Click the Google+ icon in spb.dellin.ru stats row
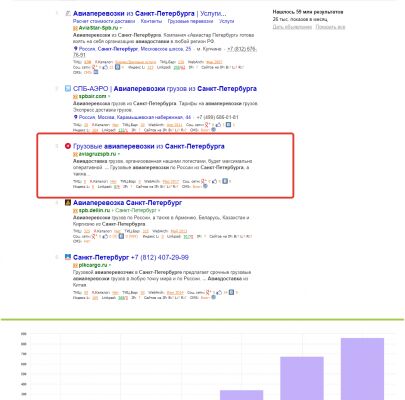 coord(95,236)
